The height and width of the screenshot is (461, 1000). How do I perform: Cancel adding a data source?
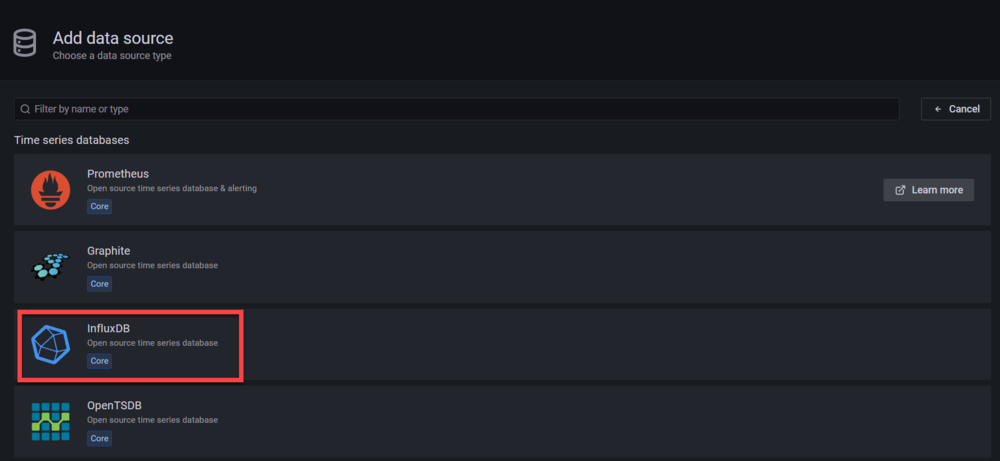(956, 109)
